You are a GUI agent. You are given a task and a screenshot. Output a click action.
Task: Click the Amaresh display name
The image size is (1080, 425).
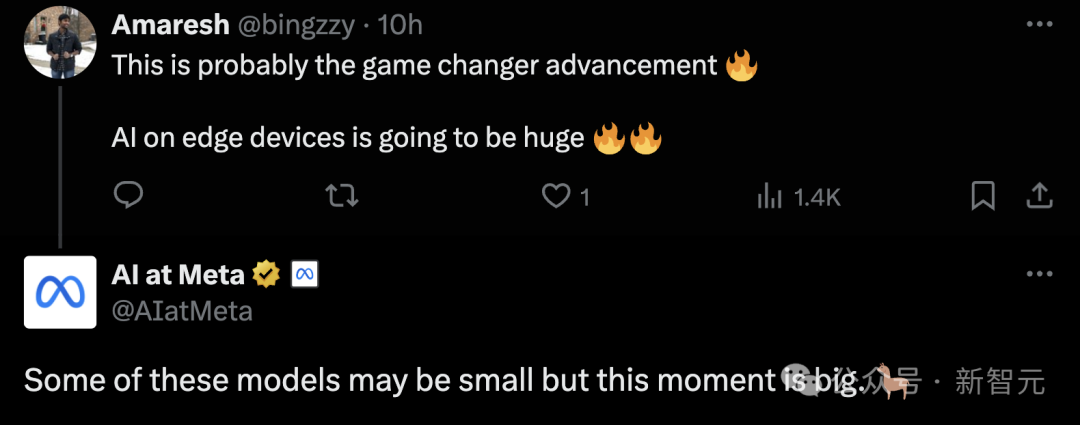170,25
